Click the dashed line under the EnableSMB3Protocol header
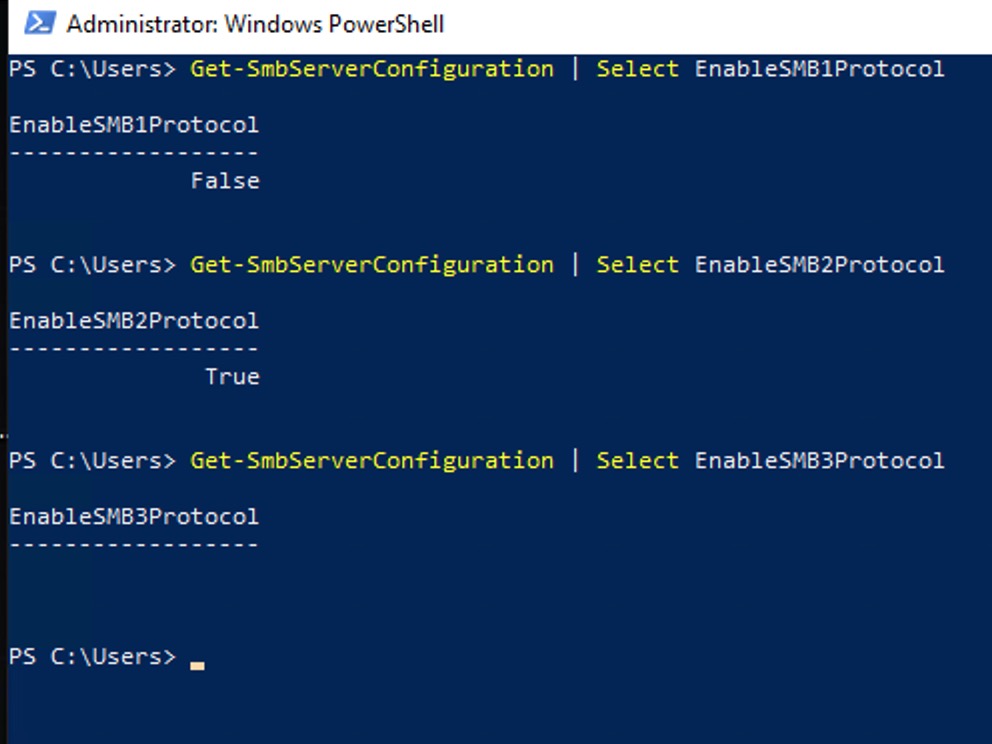This screenshot has height=744, width=992. tap(134, 545)
